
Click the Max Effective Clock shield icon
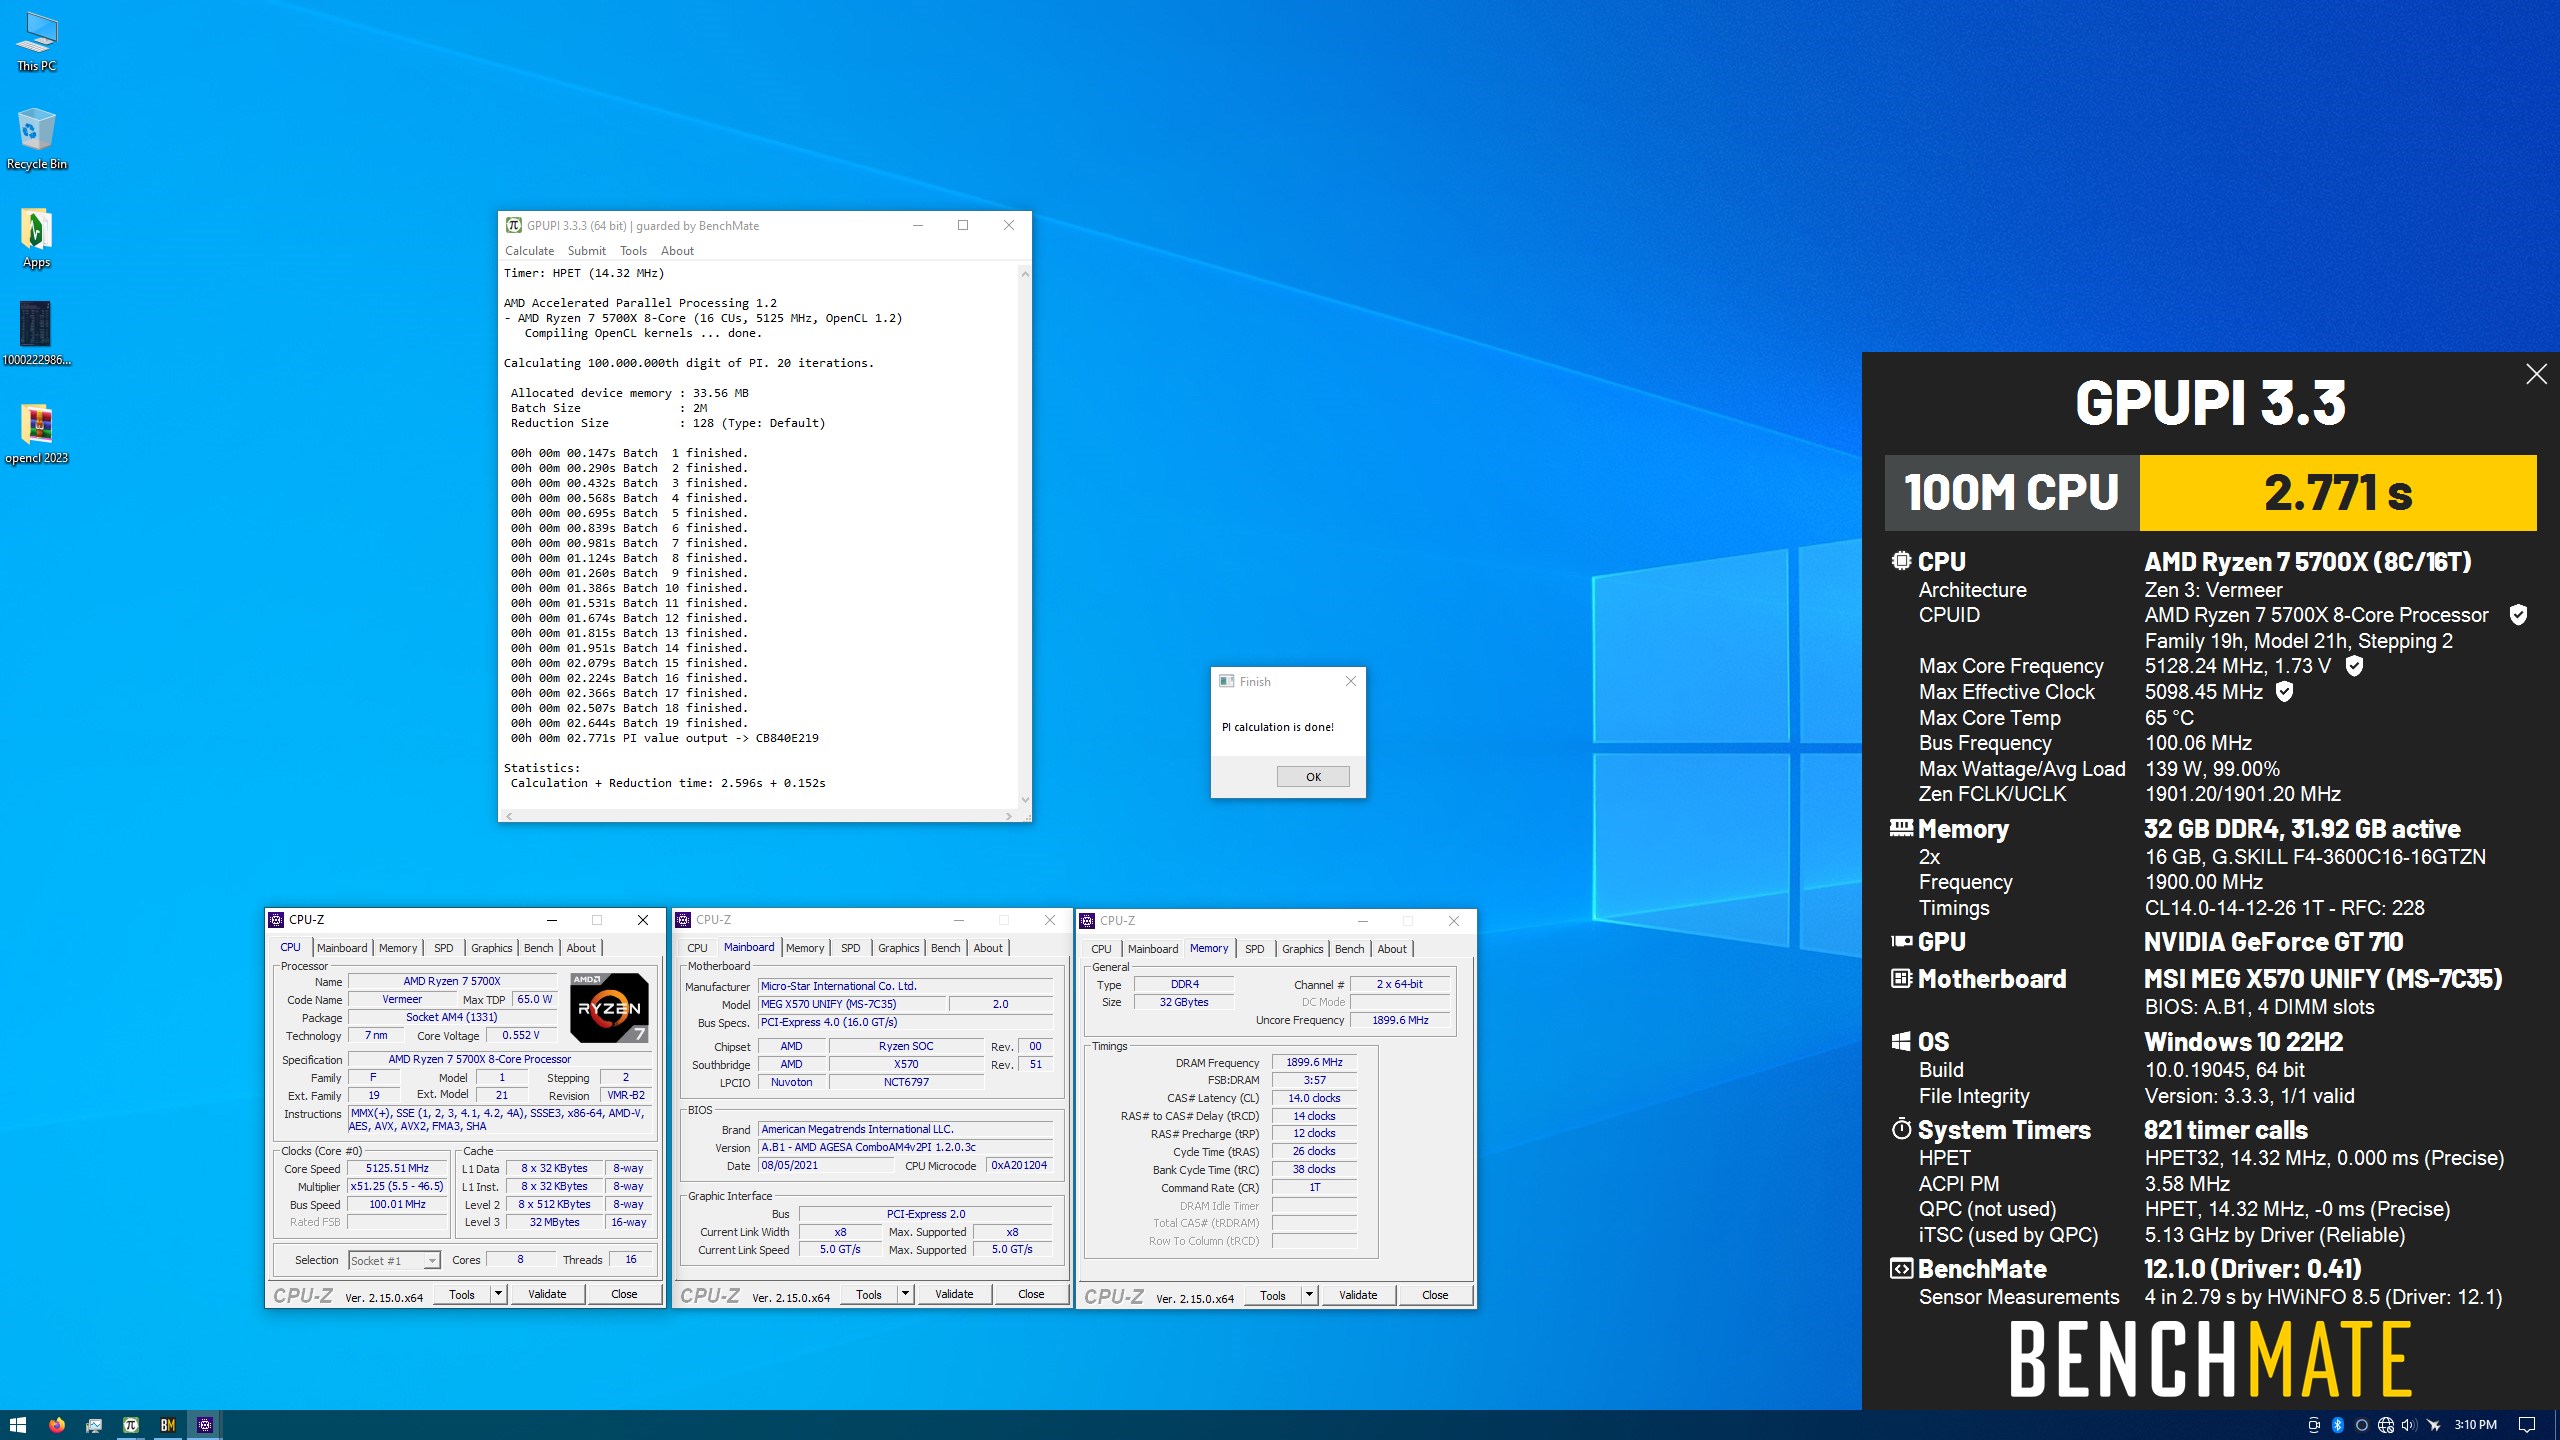coord(2284,691)
